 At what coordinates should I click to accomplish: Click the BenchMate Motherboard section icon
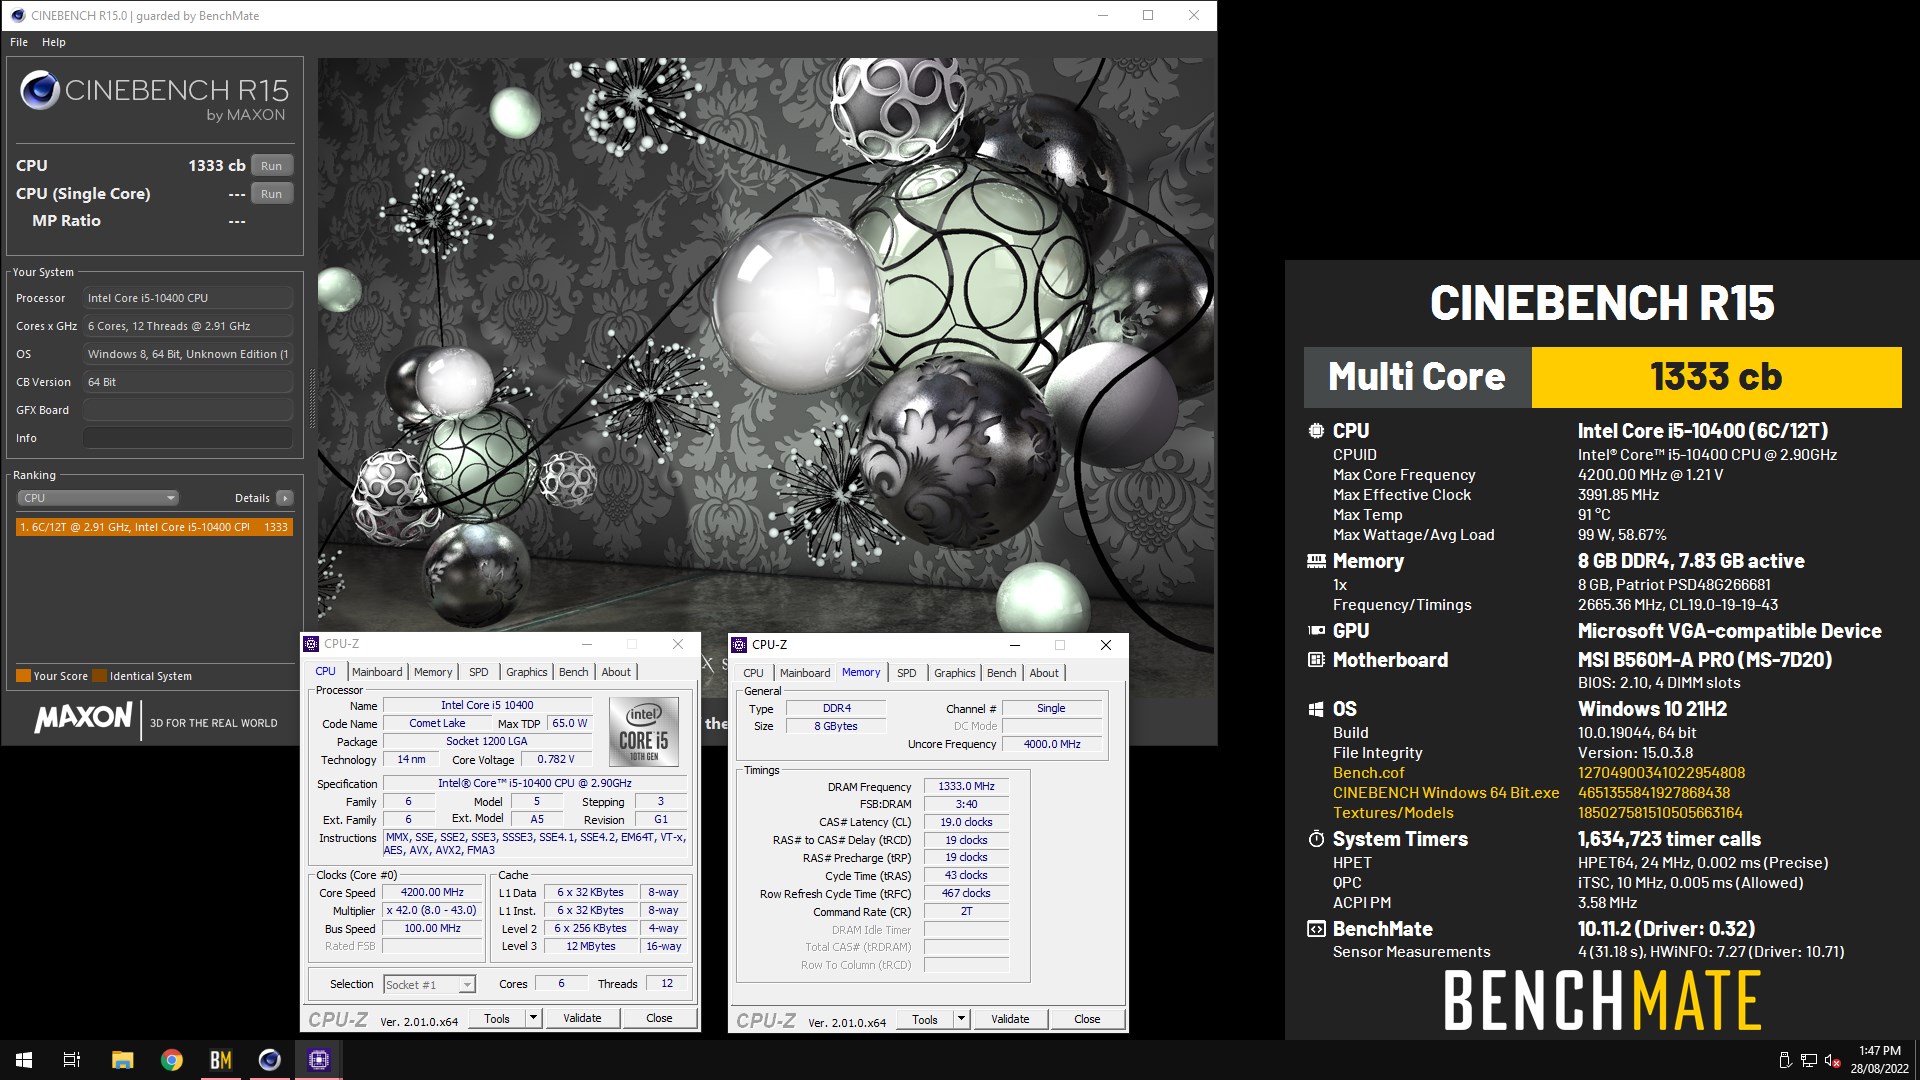[x=1316, y=660]
